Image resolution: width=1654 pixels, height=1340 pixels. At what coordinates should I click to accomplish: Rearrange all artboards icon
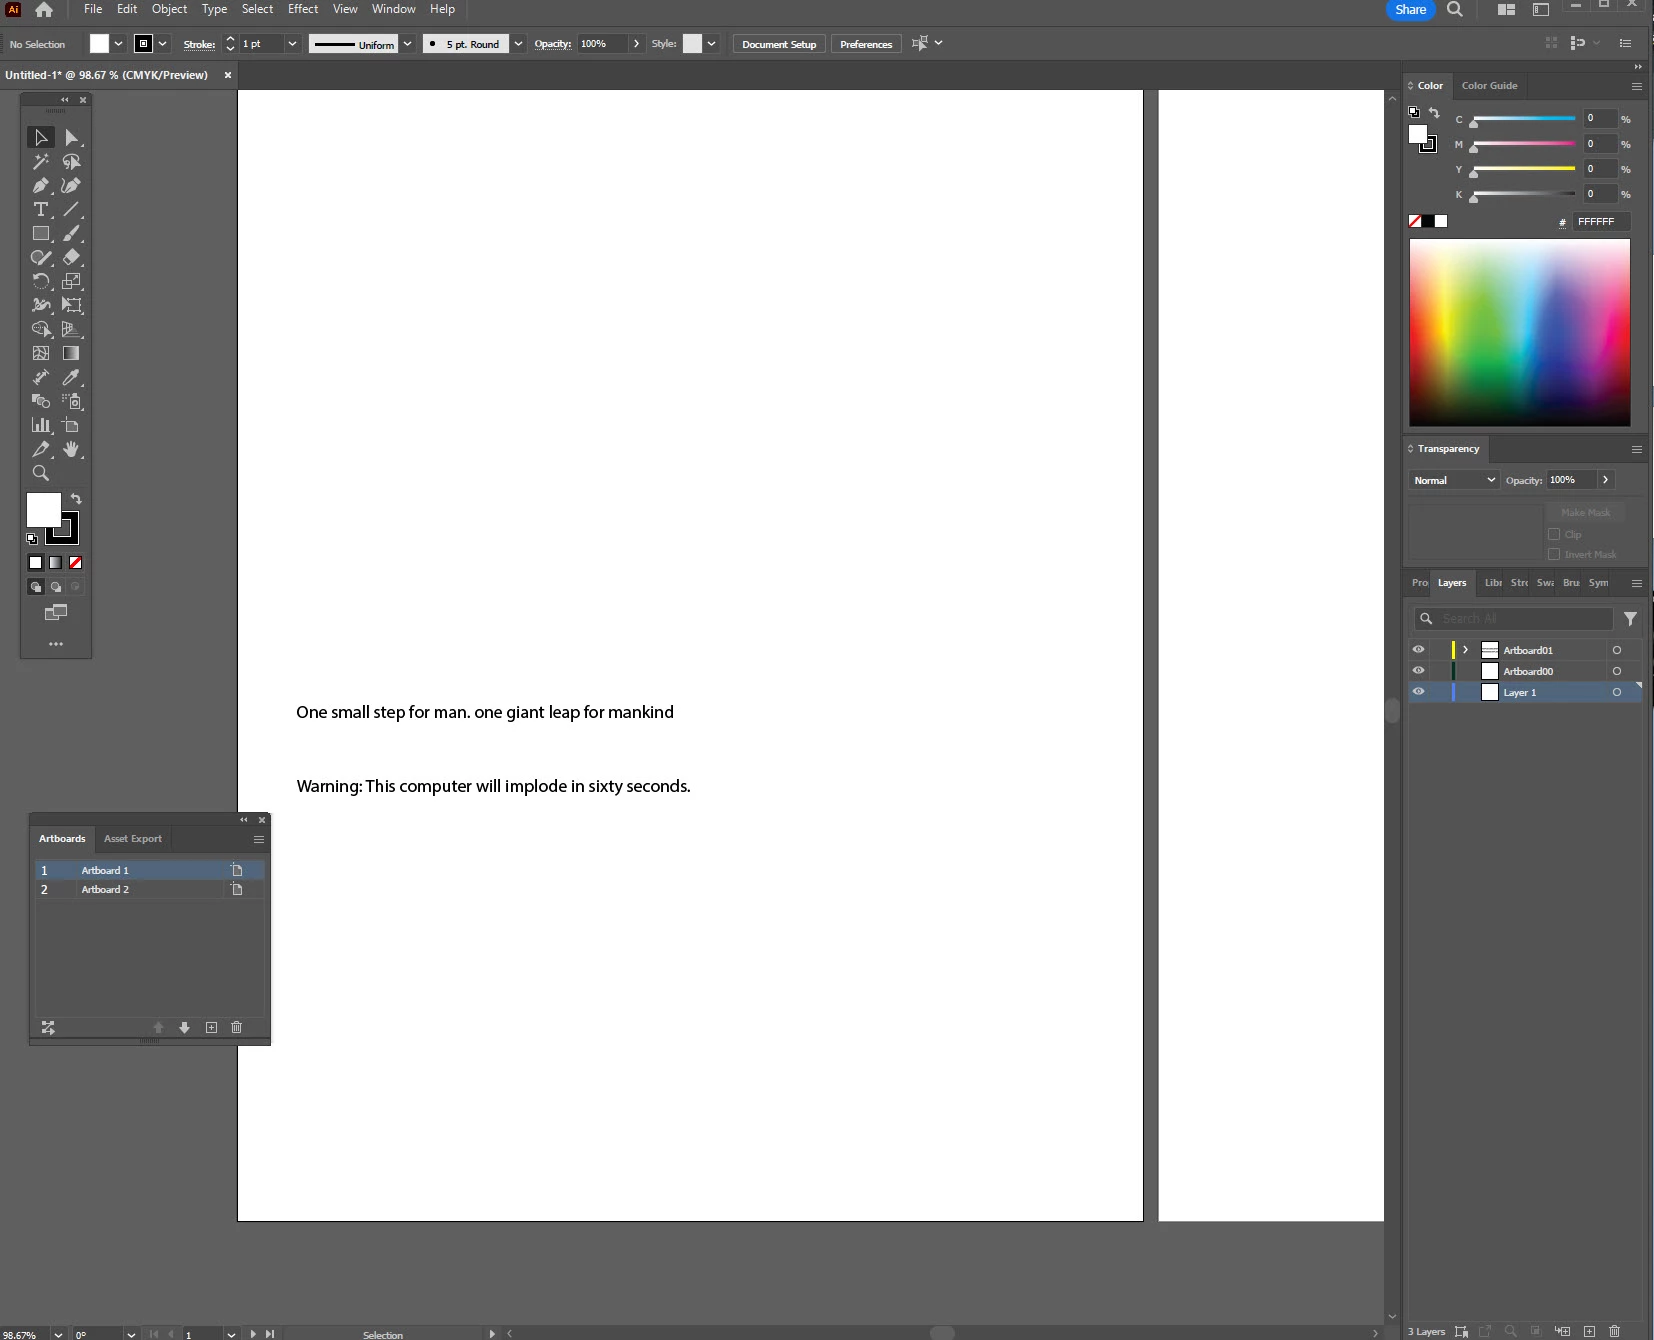tap(48, 1027)
